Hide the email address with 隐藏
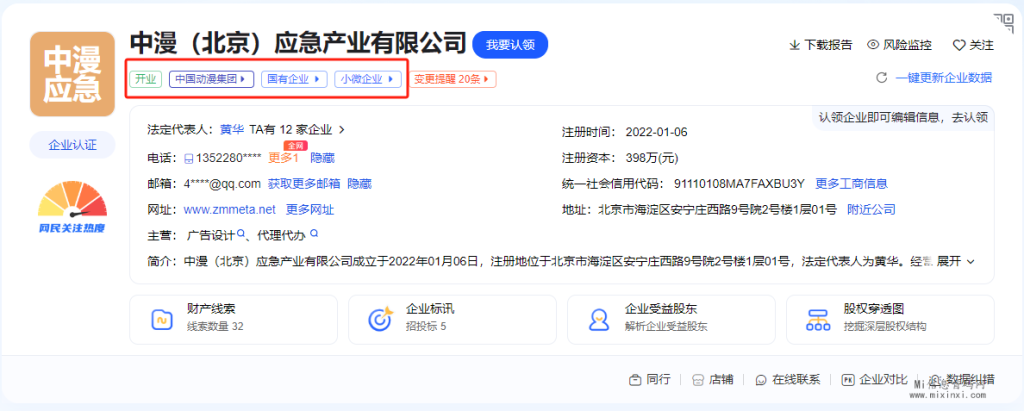The width and height of the screenshot is (1024, 411). point(359,184)
